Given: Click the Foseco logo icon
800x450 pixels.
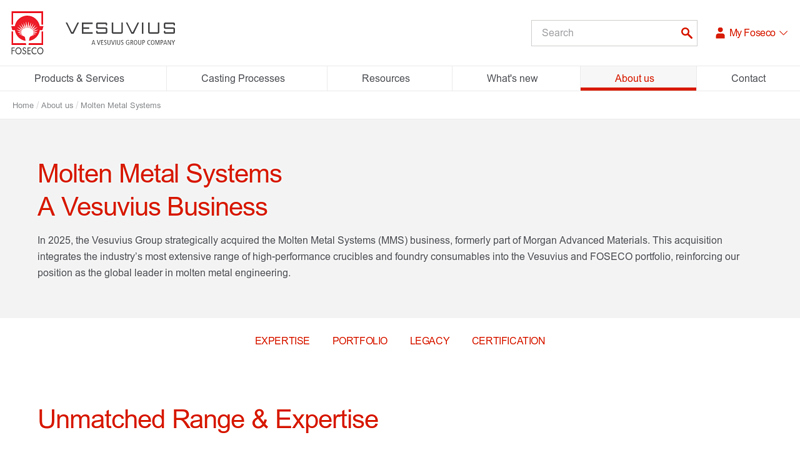Looking at the screenshot, I should click(x=27, y=32).
